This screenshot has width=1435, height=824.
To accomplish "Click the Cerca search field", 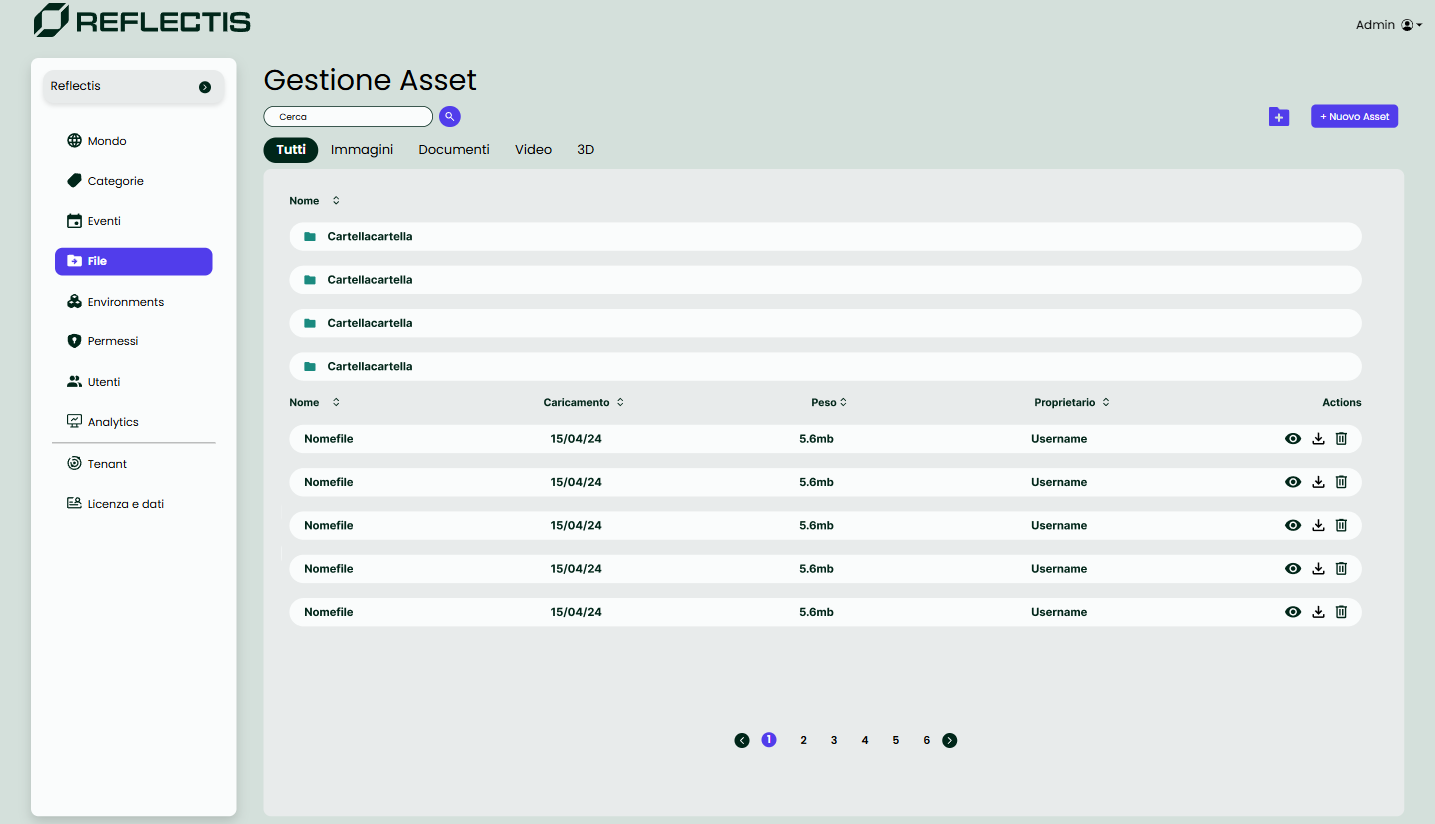I will (348, 117).
